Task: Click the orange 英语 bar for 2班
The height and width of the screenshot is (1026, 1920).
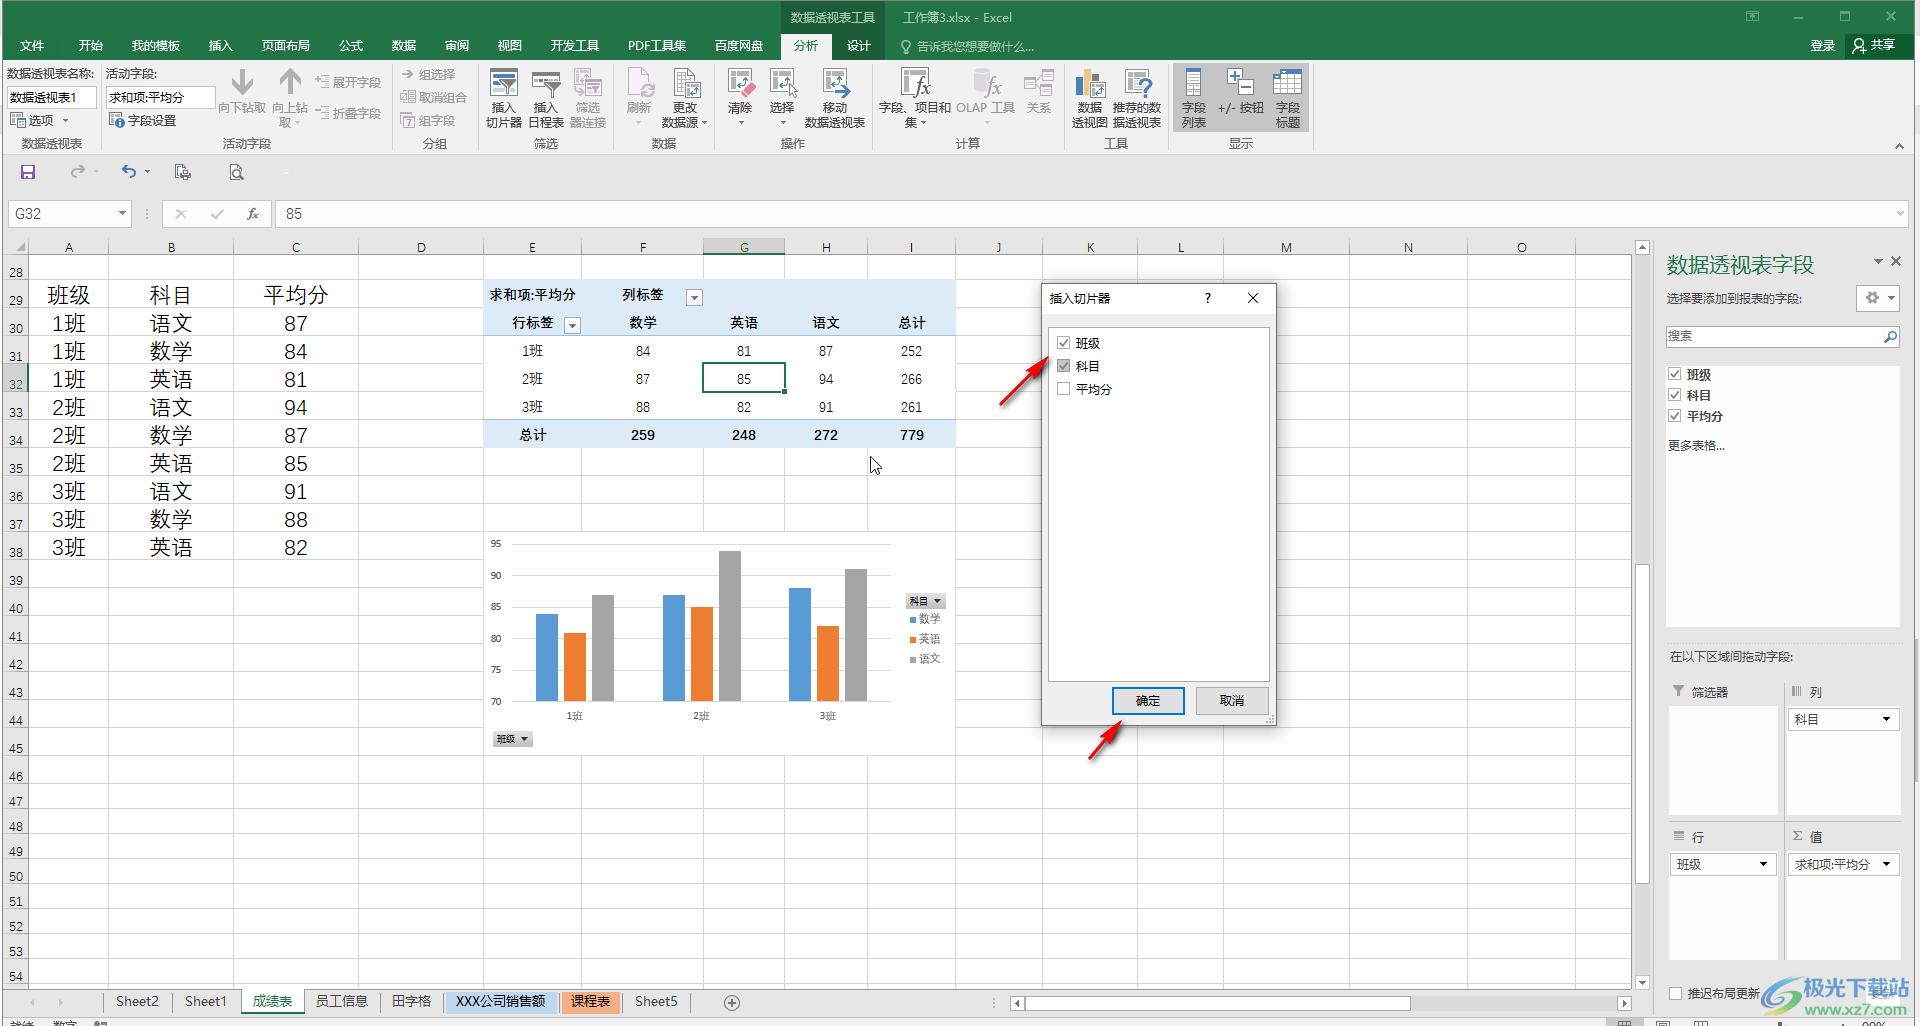Action: tap(702, 654)
